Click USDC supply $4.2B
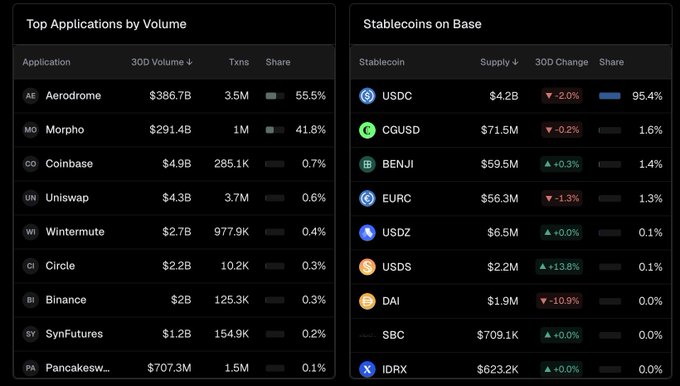The image size is (680, 386). [504, 96]
